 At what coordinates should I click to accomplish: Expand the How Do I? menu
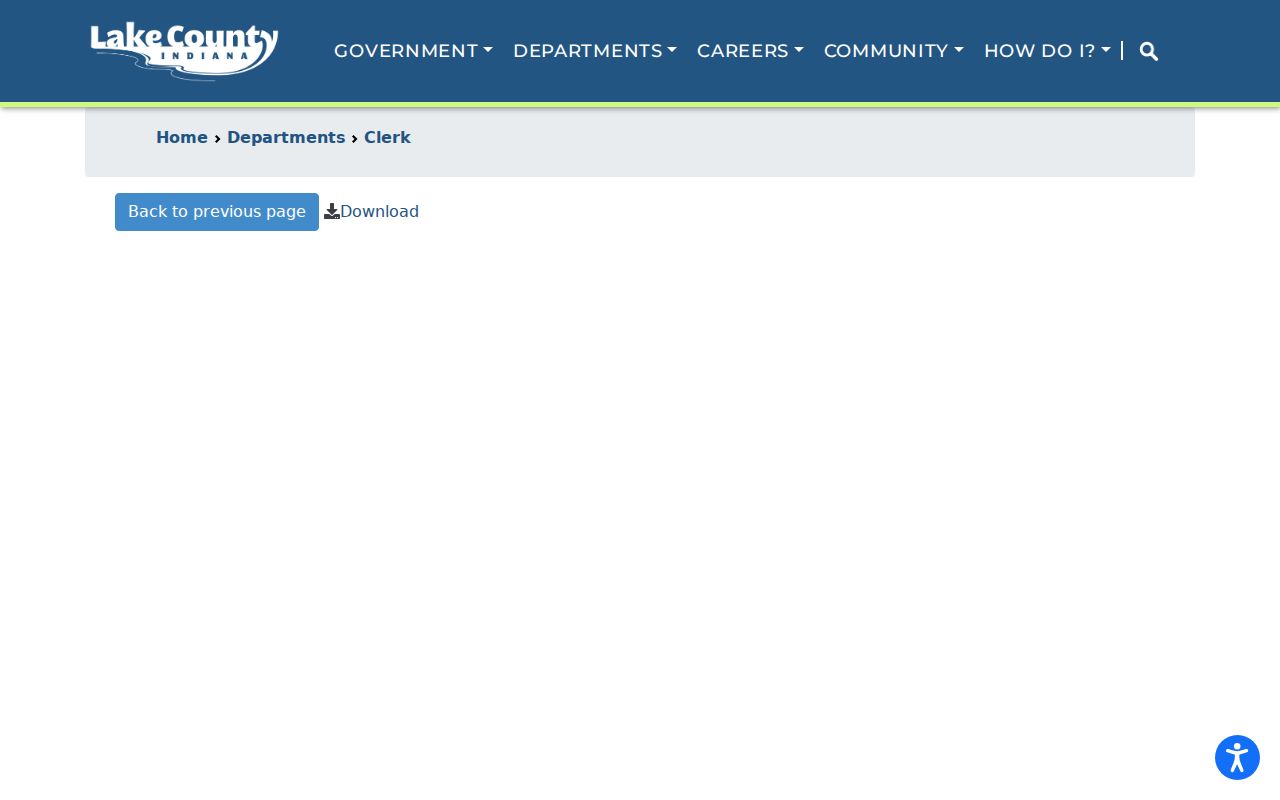(x=1047, y=51)
